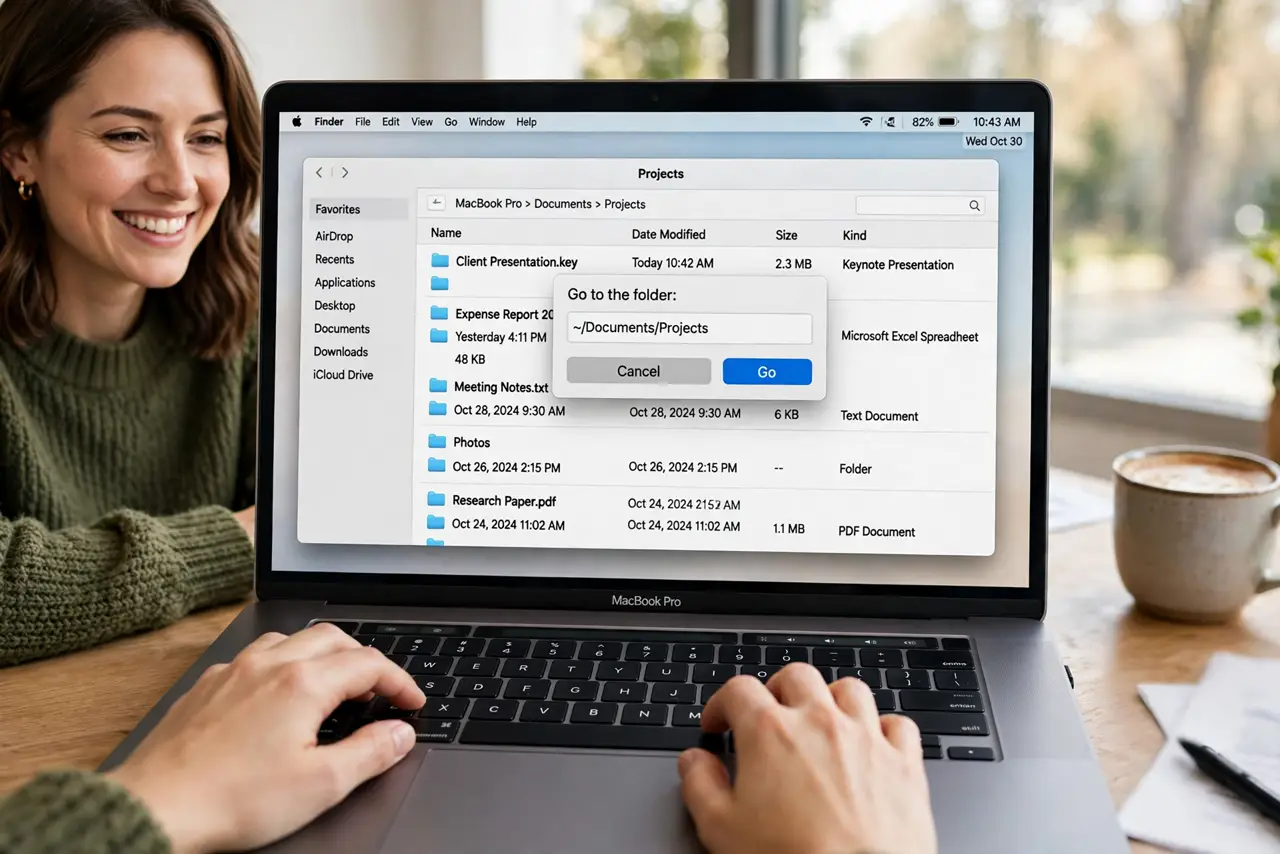The width and height of the screenshot is (1280, 854).
Task: Click Projects in the path bar
Action: [x=625, y=204]
